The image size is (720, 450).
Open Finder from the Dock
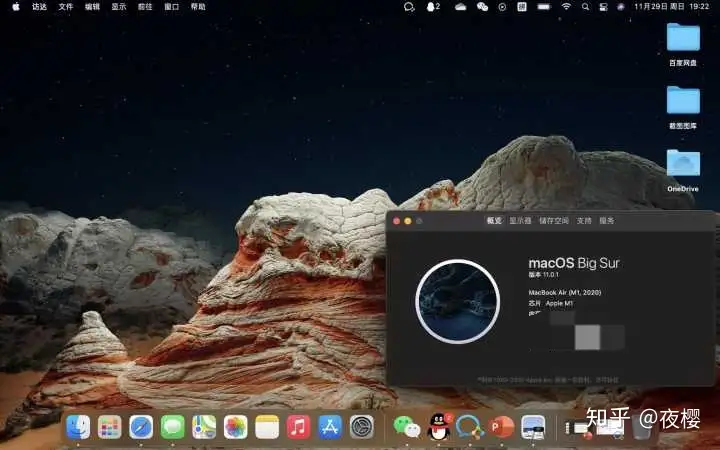coord(78,427)
